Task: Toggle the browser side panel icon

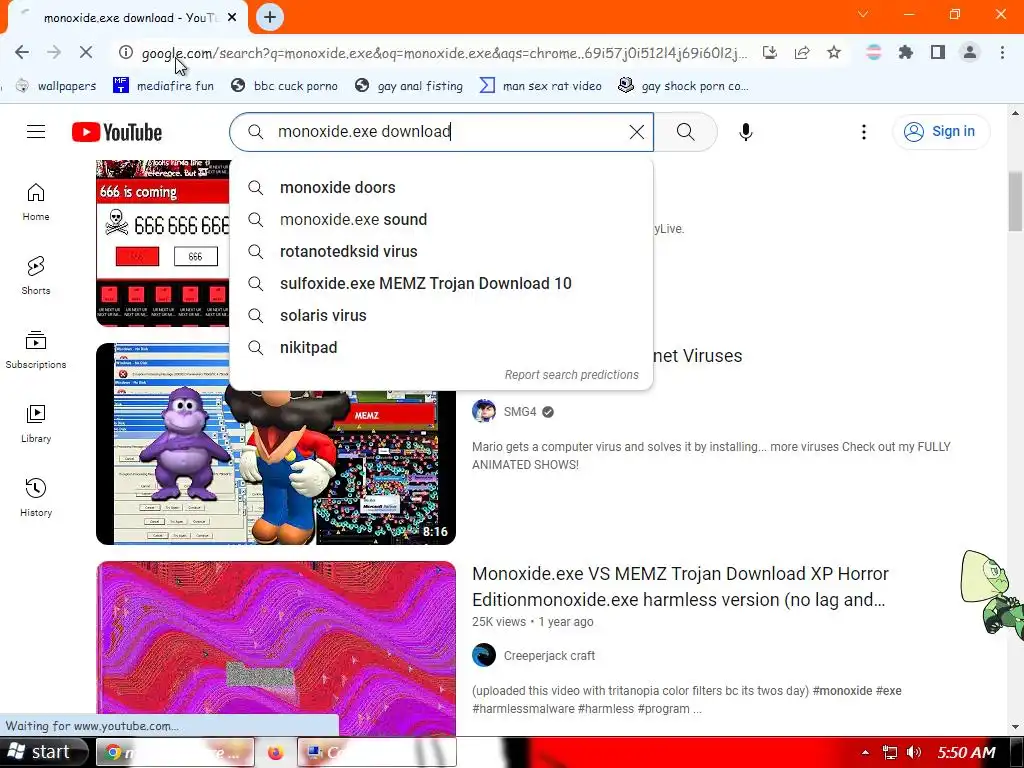Action: tap(938, 52)
